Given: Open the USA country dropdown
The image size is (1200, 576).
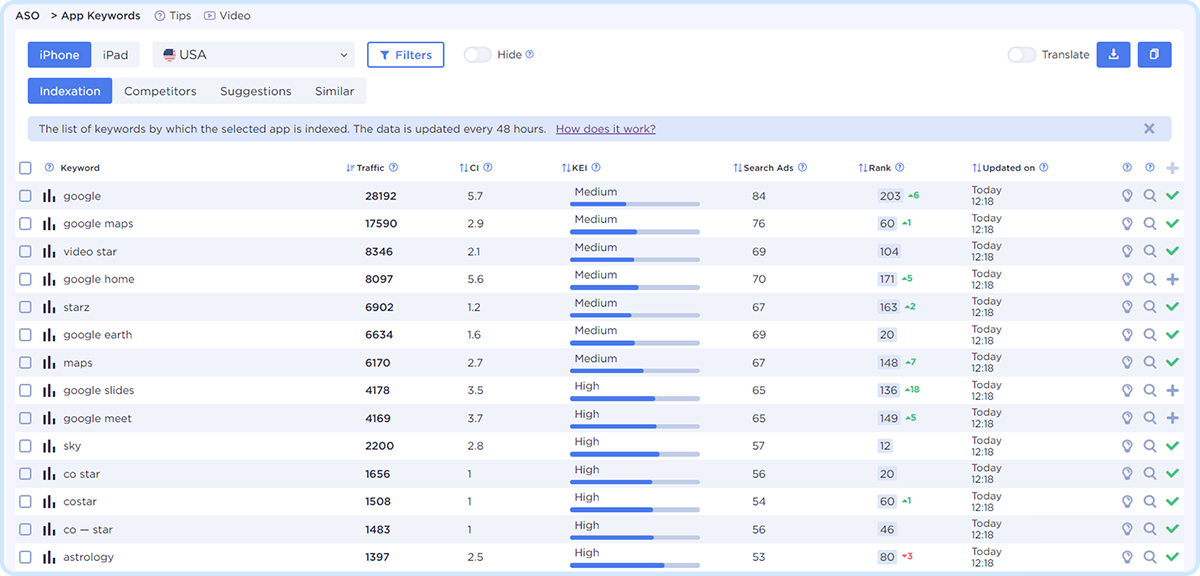Looking at the screenshot, I should tap(255, 55).
